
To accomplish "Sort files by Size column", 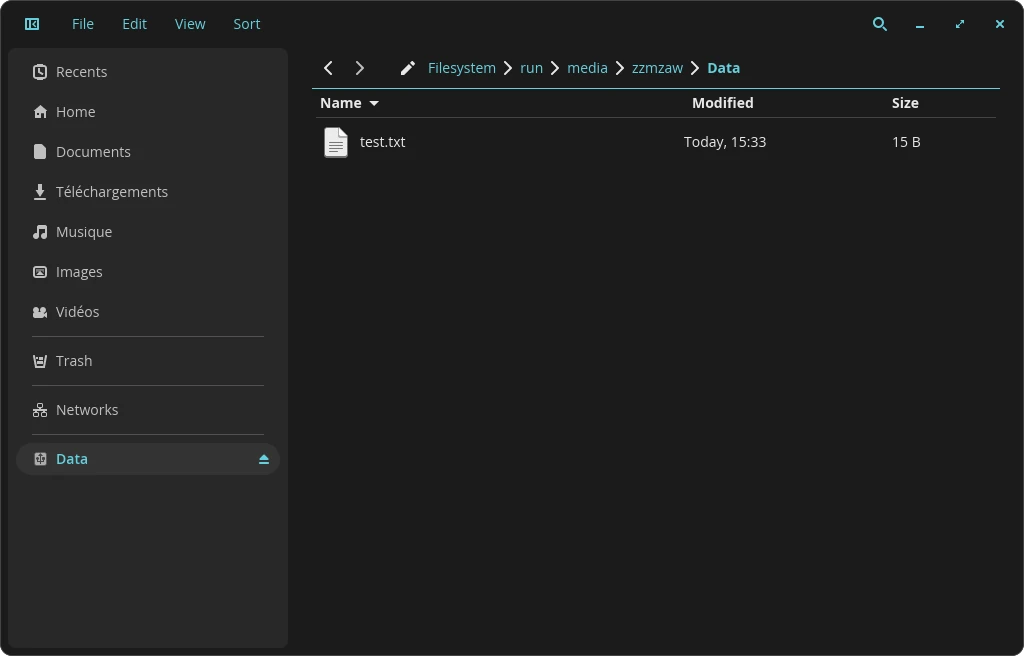I will [x=905, y=103].
